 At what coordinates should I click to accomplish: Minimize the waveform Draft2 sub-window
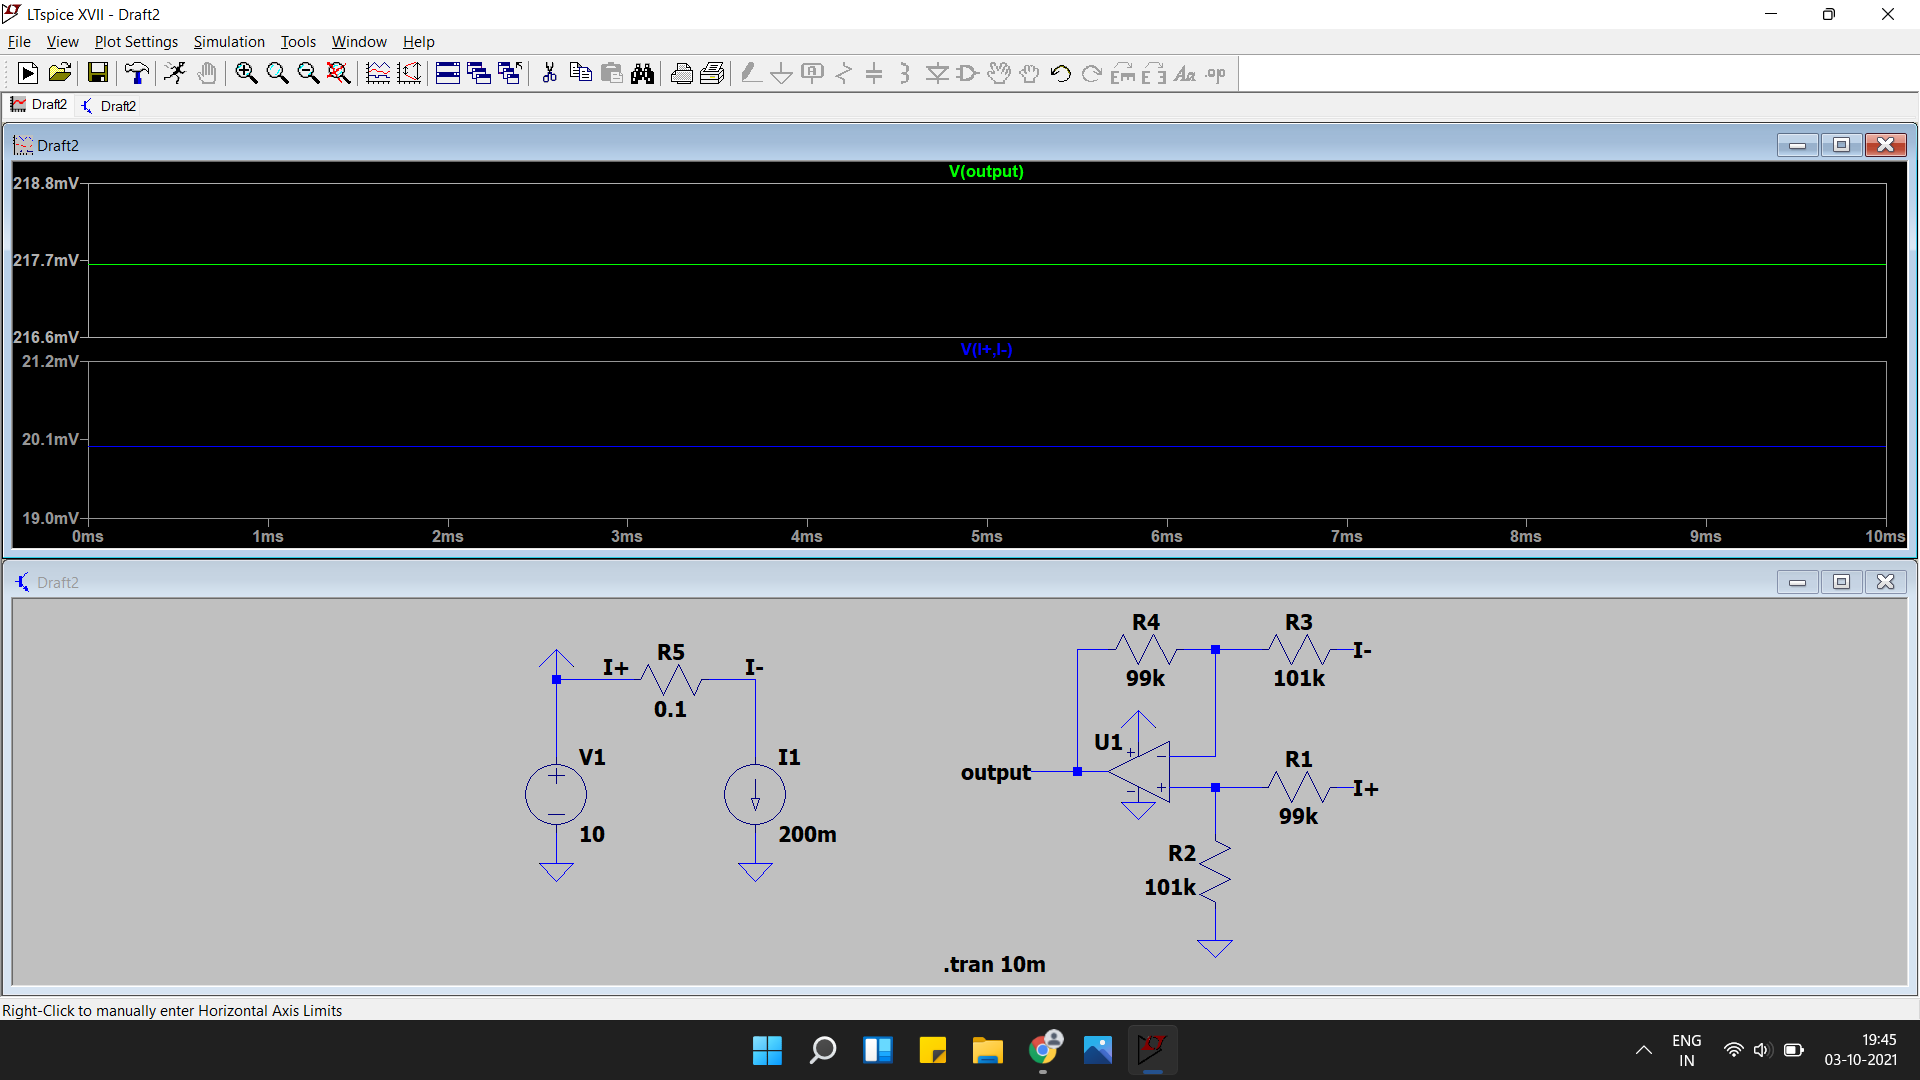[1797, 145]
